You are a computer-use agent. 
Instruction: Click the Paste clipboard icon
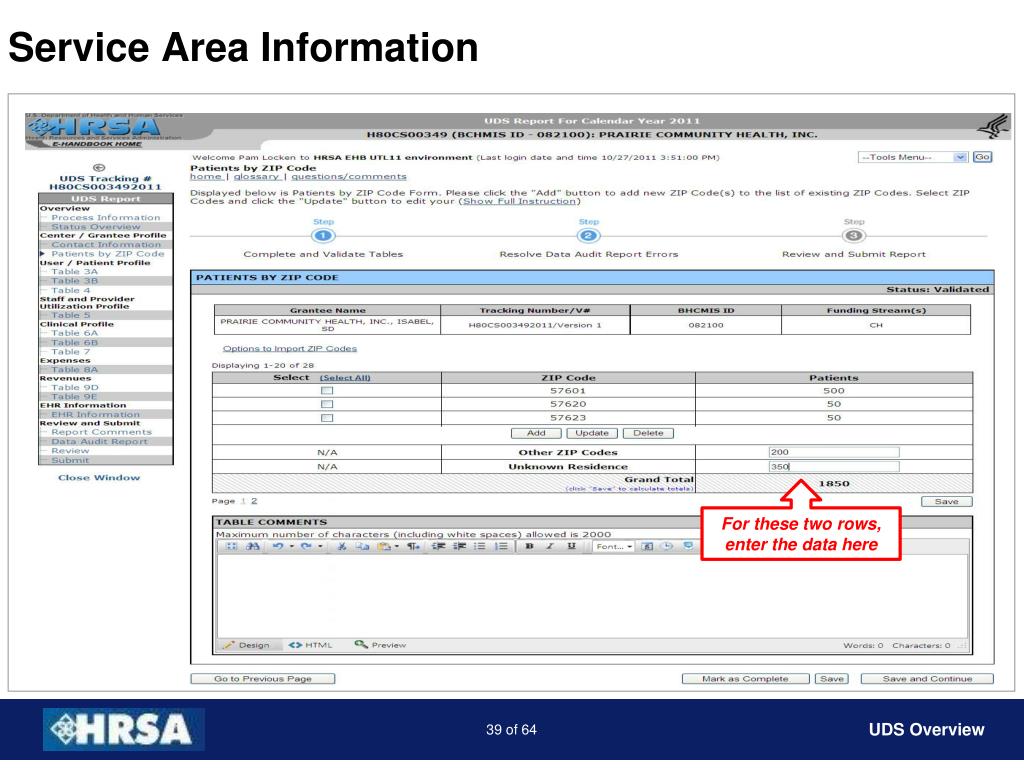click(384, 547)
